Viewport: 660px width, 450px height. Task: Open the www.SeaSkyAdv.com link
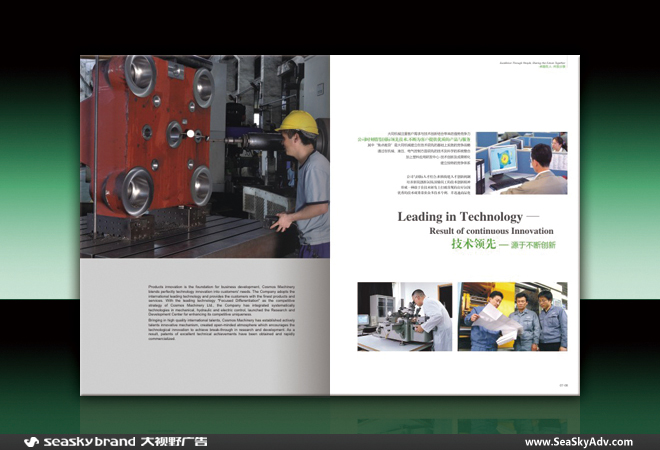tap(578, 441)
